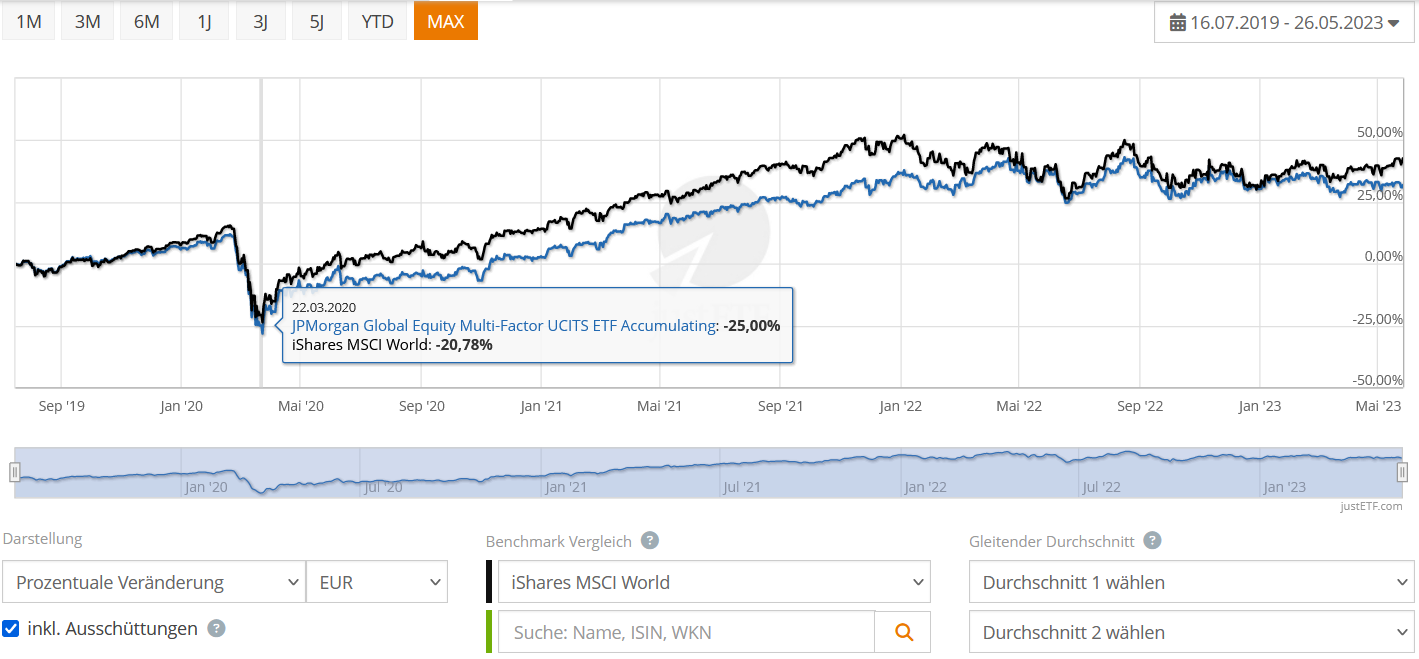Click the calendar icon in date range

pos(1177,22)
